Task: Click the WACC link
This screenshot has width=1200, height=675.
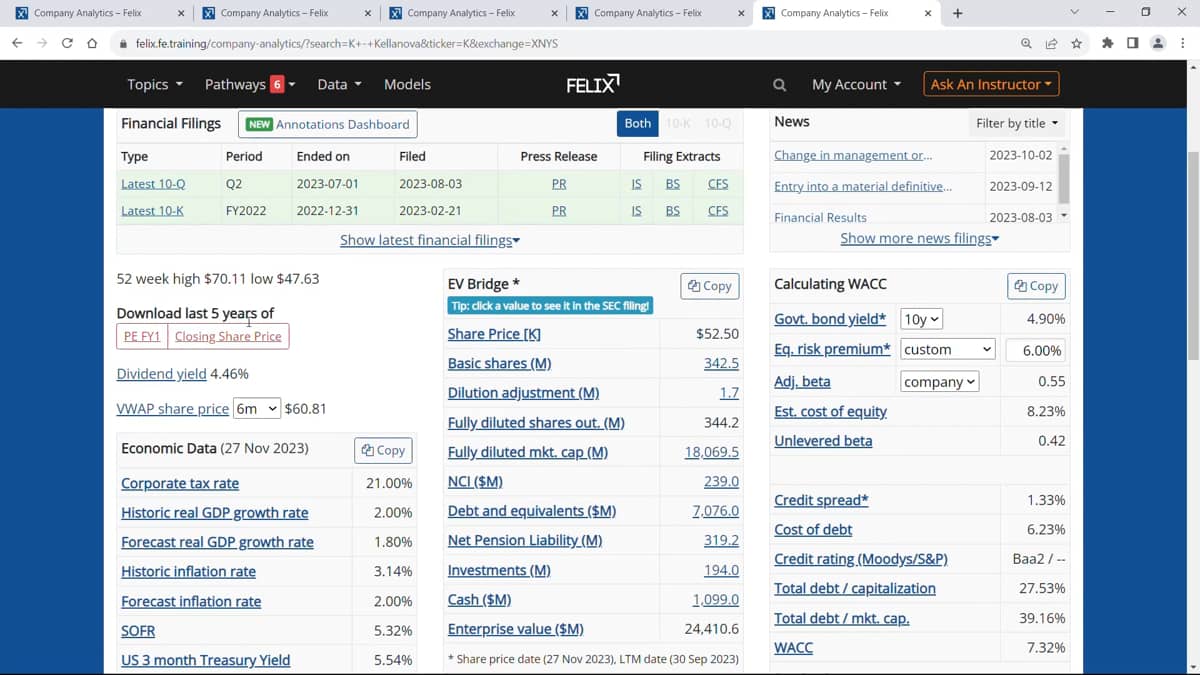Action: click(x=793, y=648)
